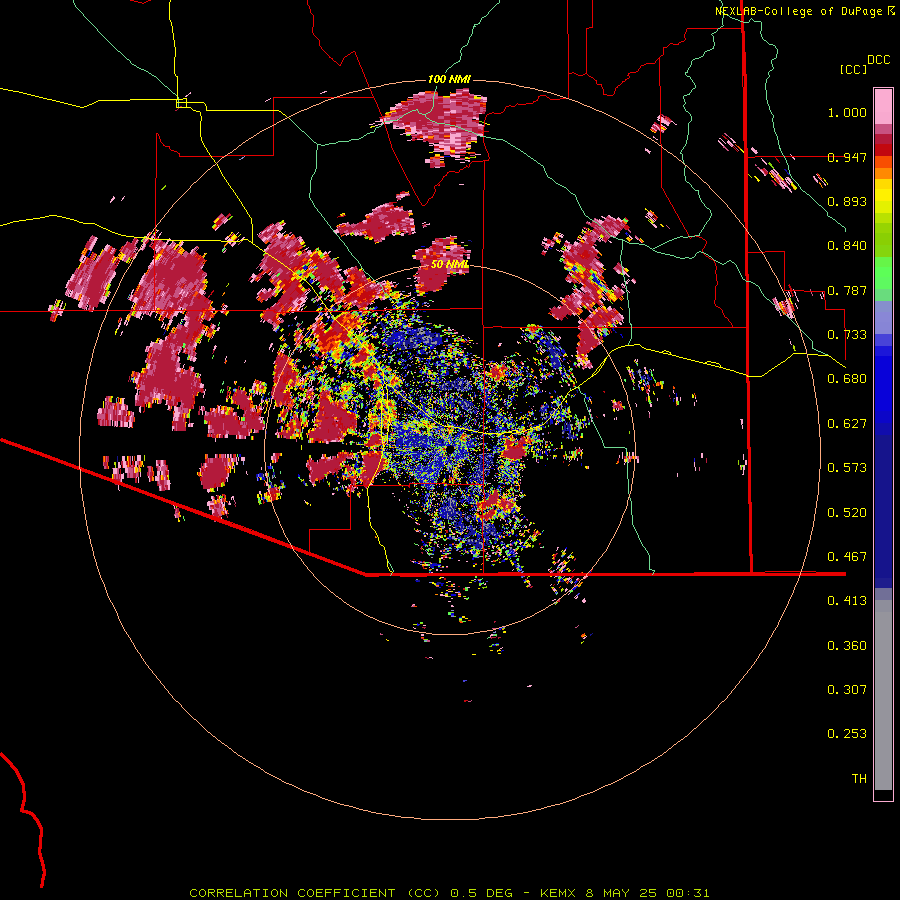Select the 0.520 scale value

(x=847, y=513)
